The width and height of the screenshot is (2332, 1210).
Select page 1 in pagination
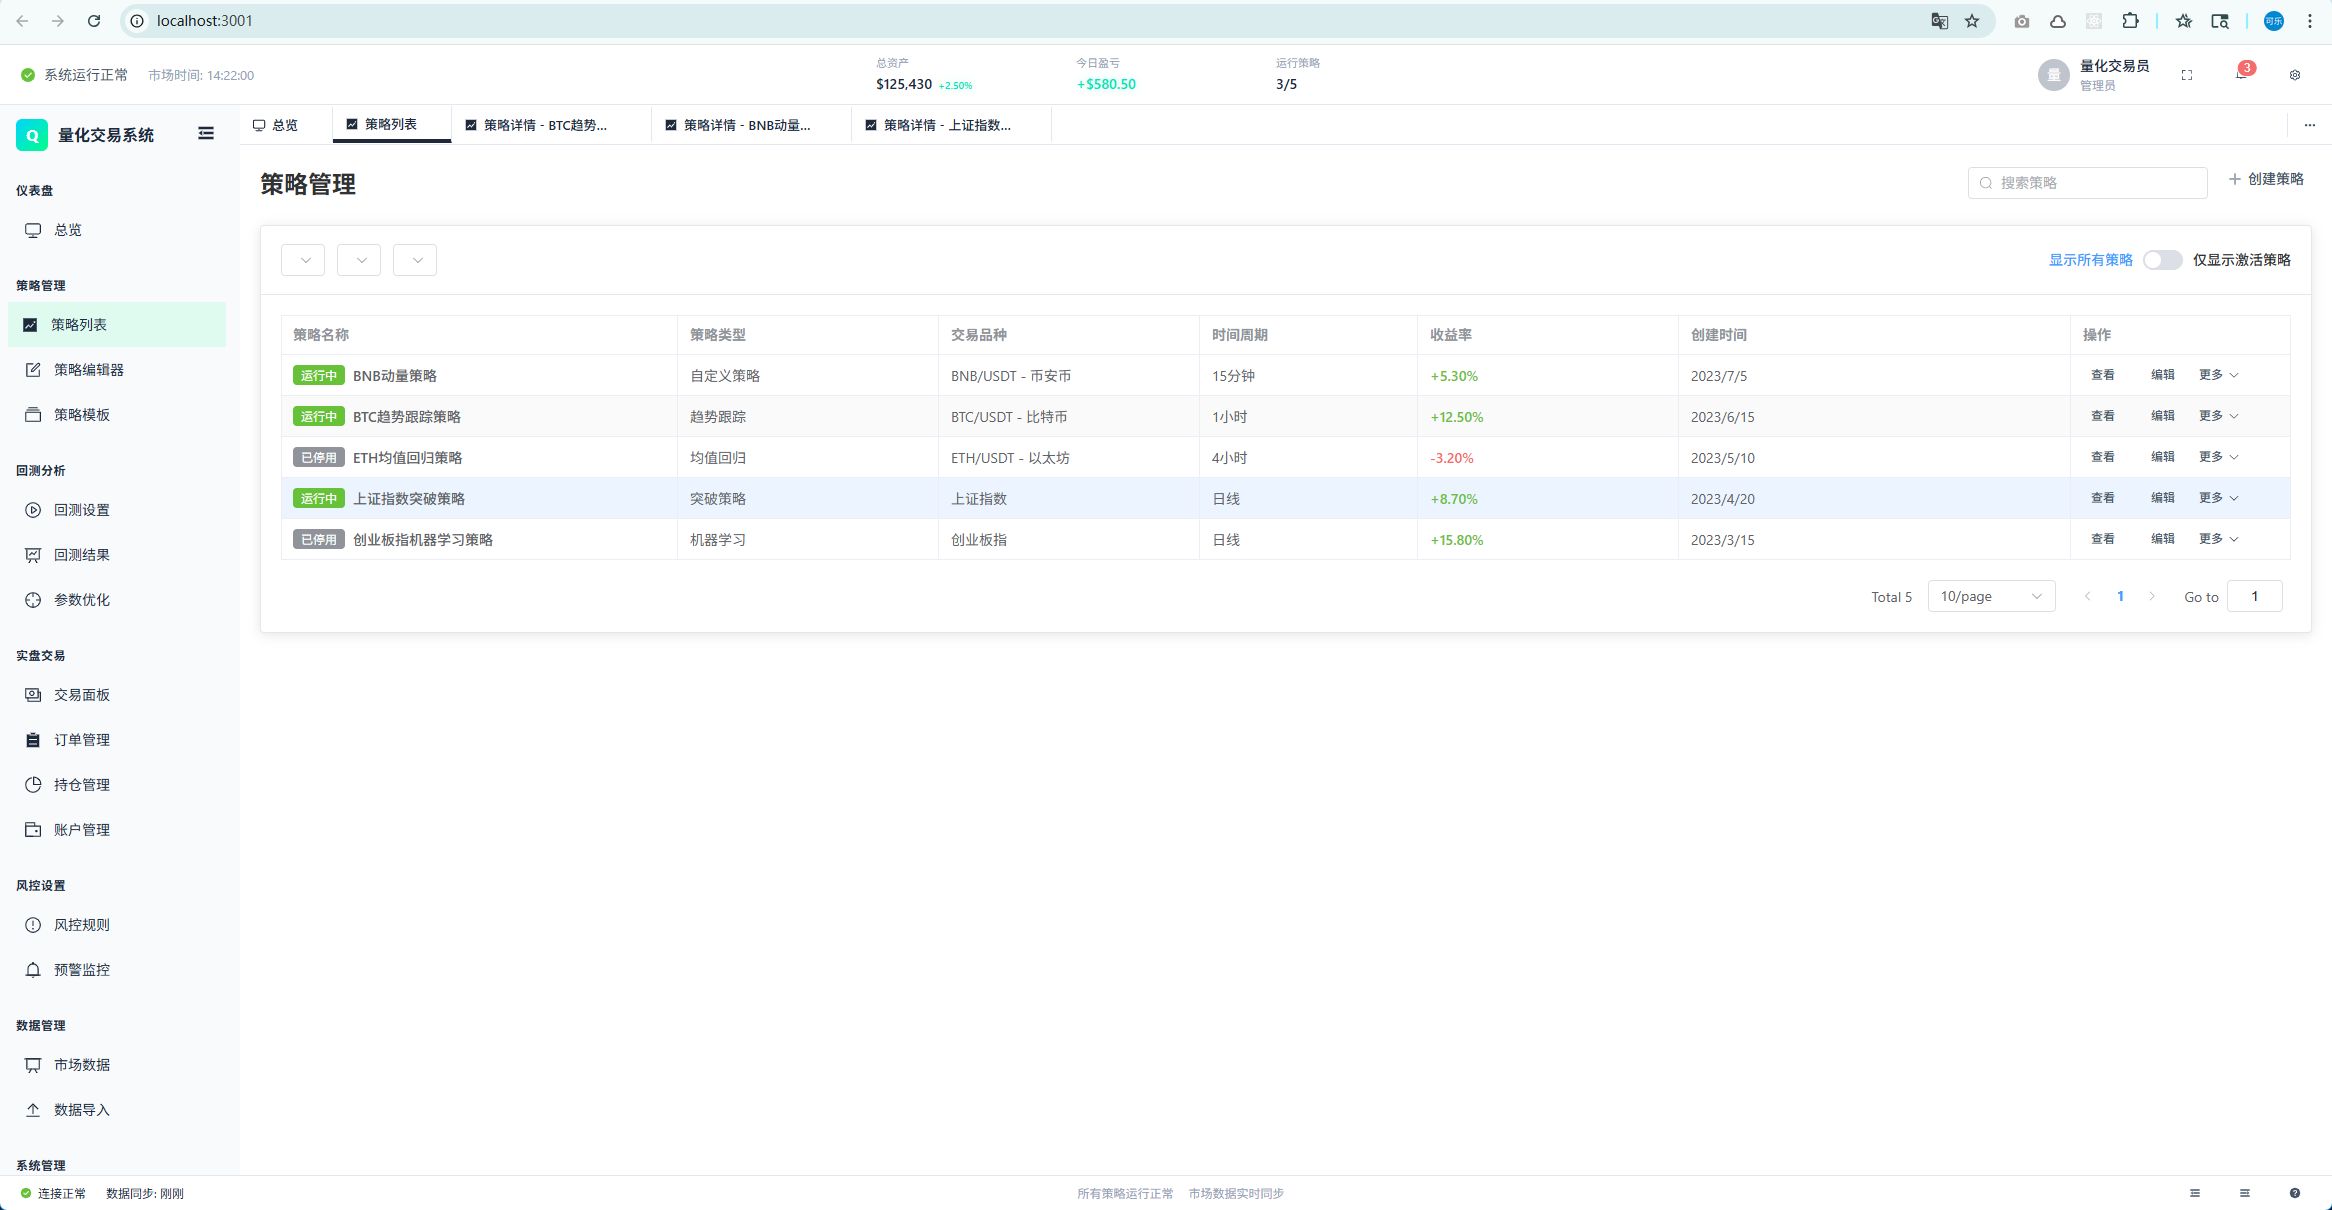(x=2120, y=596)
